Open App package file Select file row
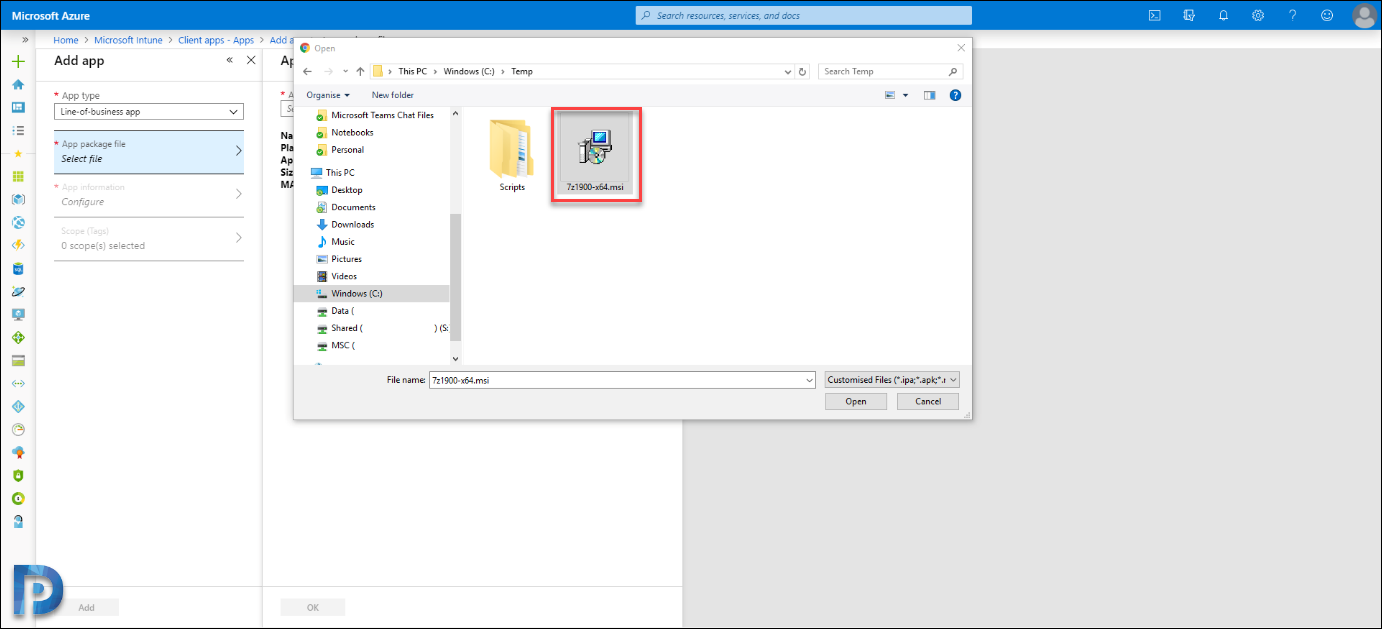Viewport: 1382px width, 629px height. click(x=149, y=151)
